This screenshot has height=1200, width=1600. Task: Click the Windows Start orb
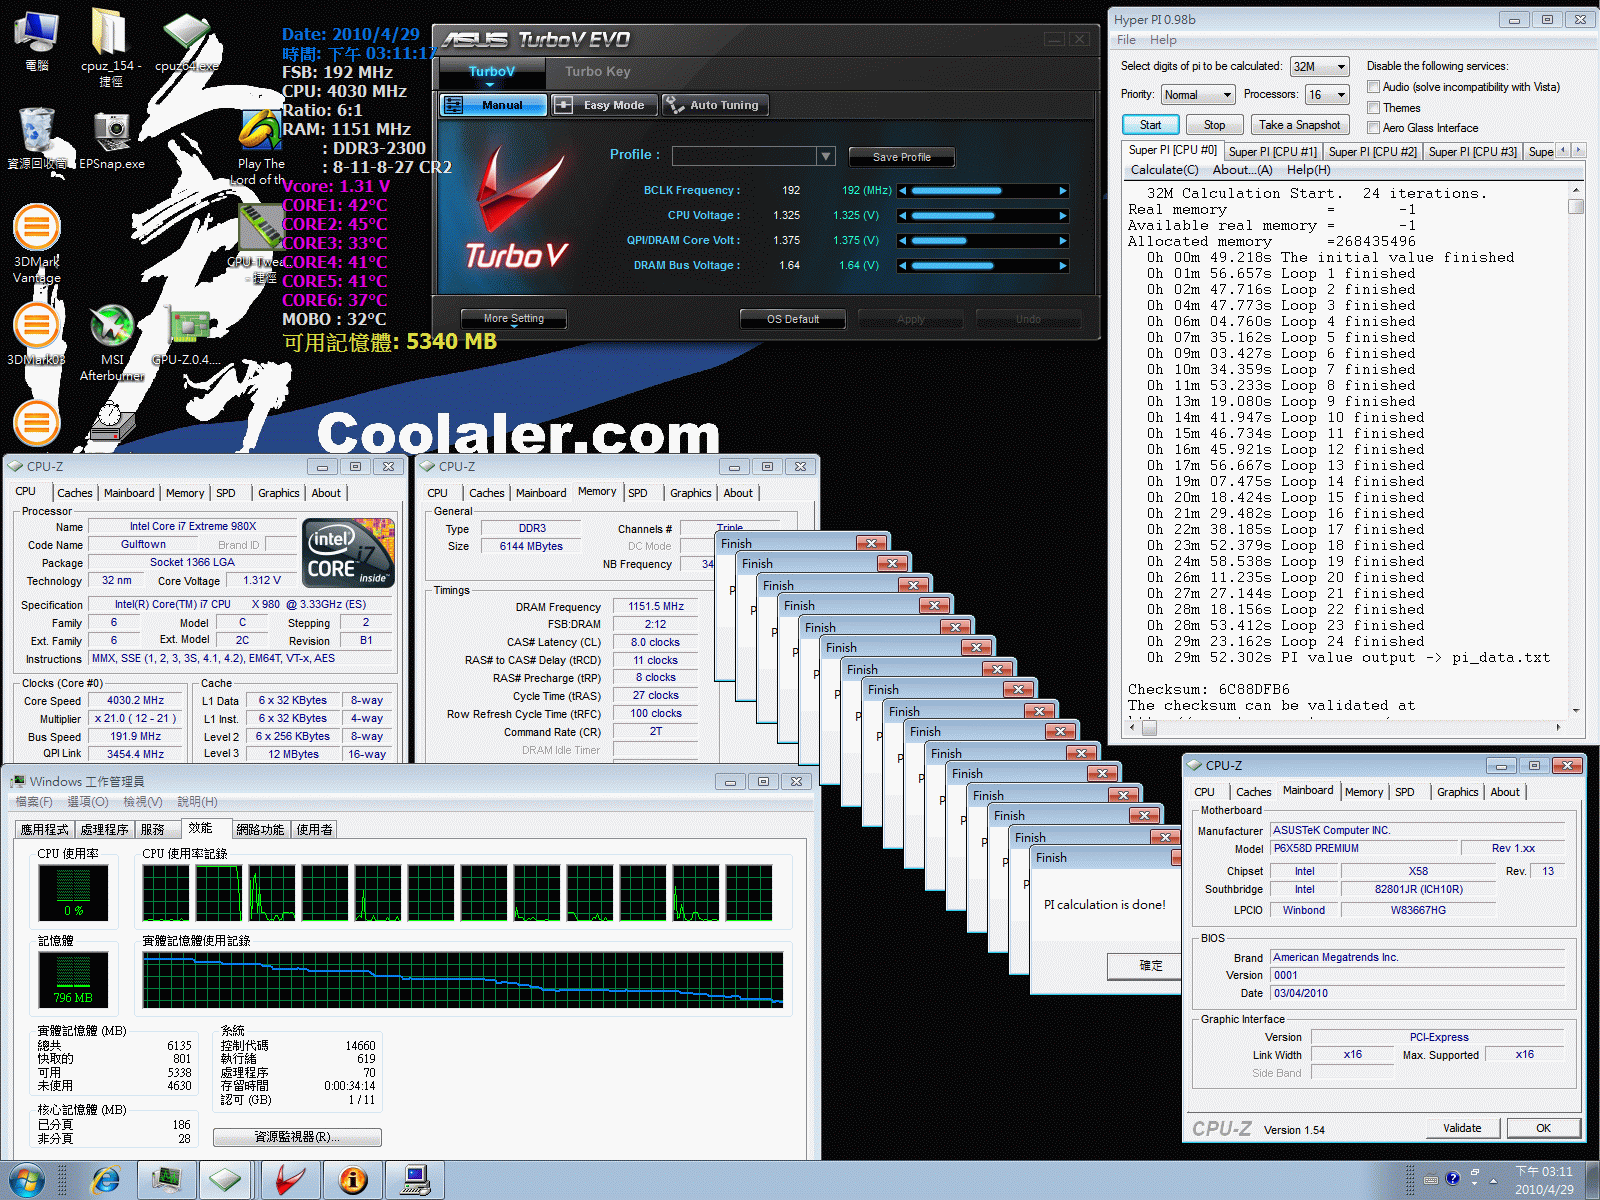click(26, 1180)
